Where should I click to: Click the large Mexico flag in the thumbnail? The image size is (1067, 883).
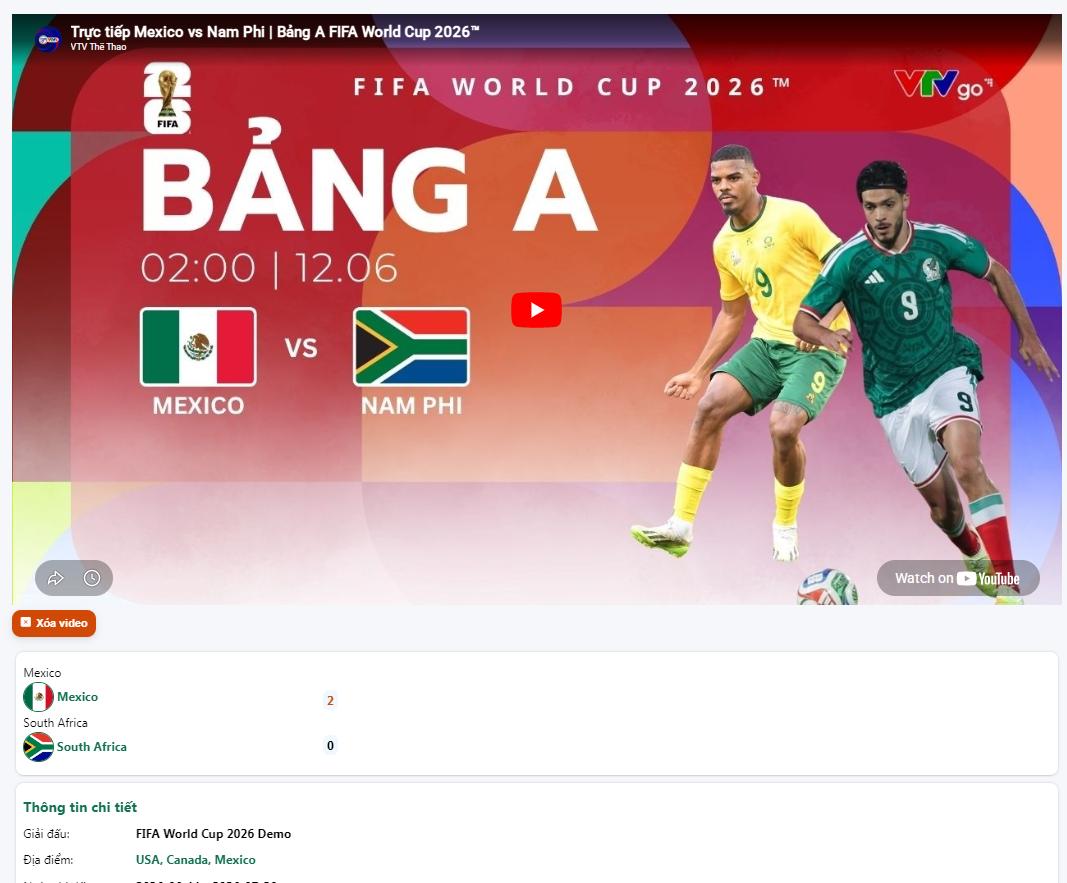coord(198,347)
